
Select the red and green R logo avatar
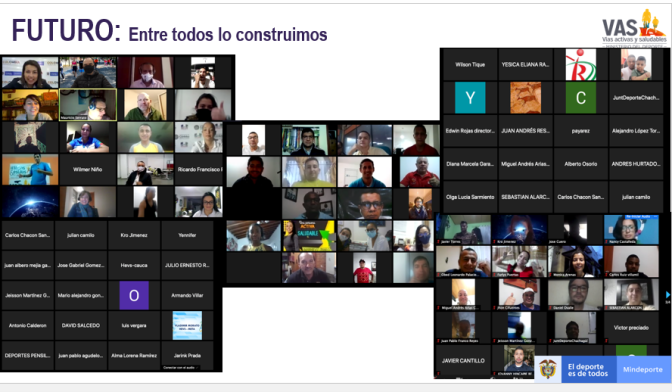click(x=581, y=65)
